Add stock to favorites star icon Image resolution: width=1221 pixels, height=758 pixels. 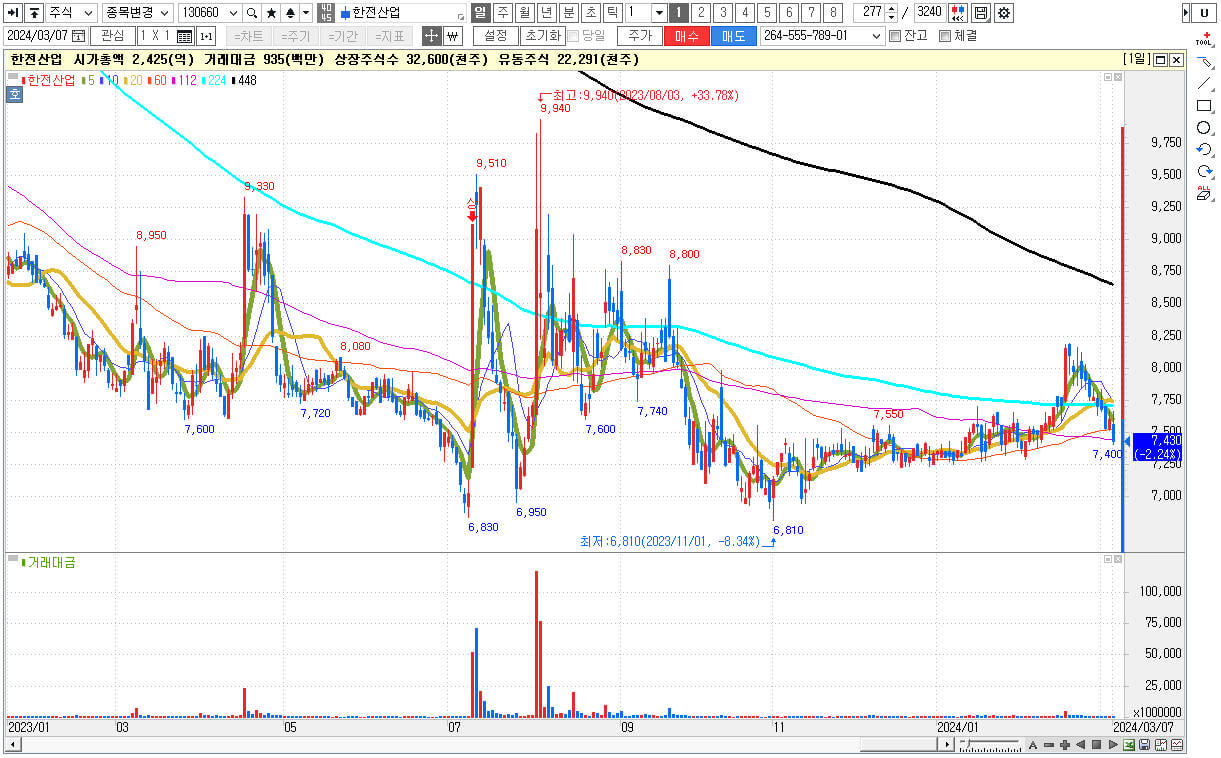271,13
